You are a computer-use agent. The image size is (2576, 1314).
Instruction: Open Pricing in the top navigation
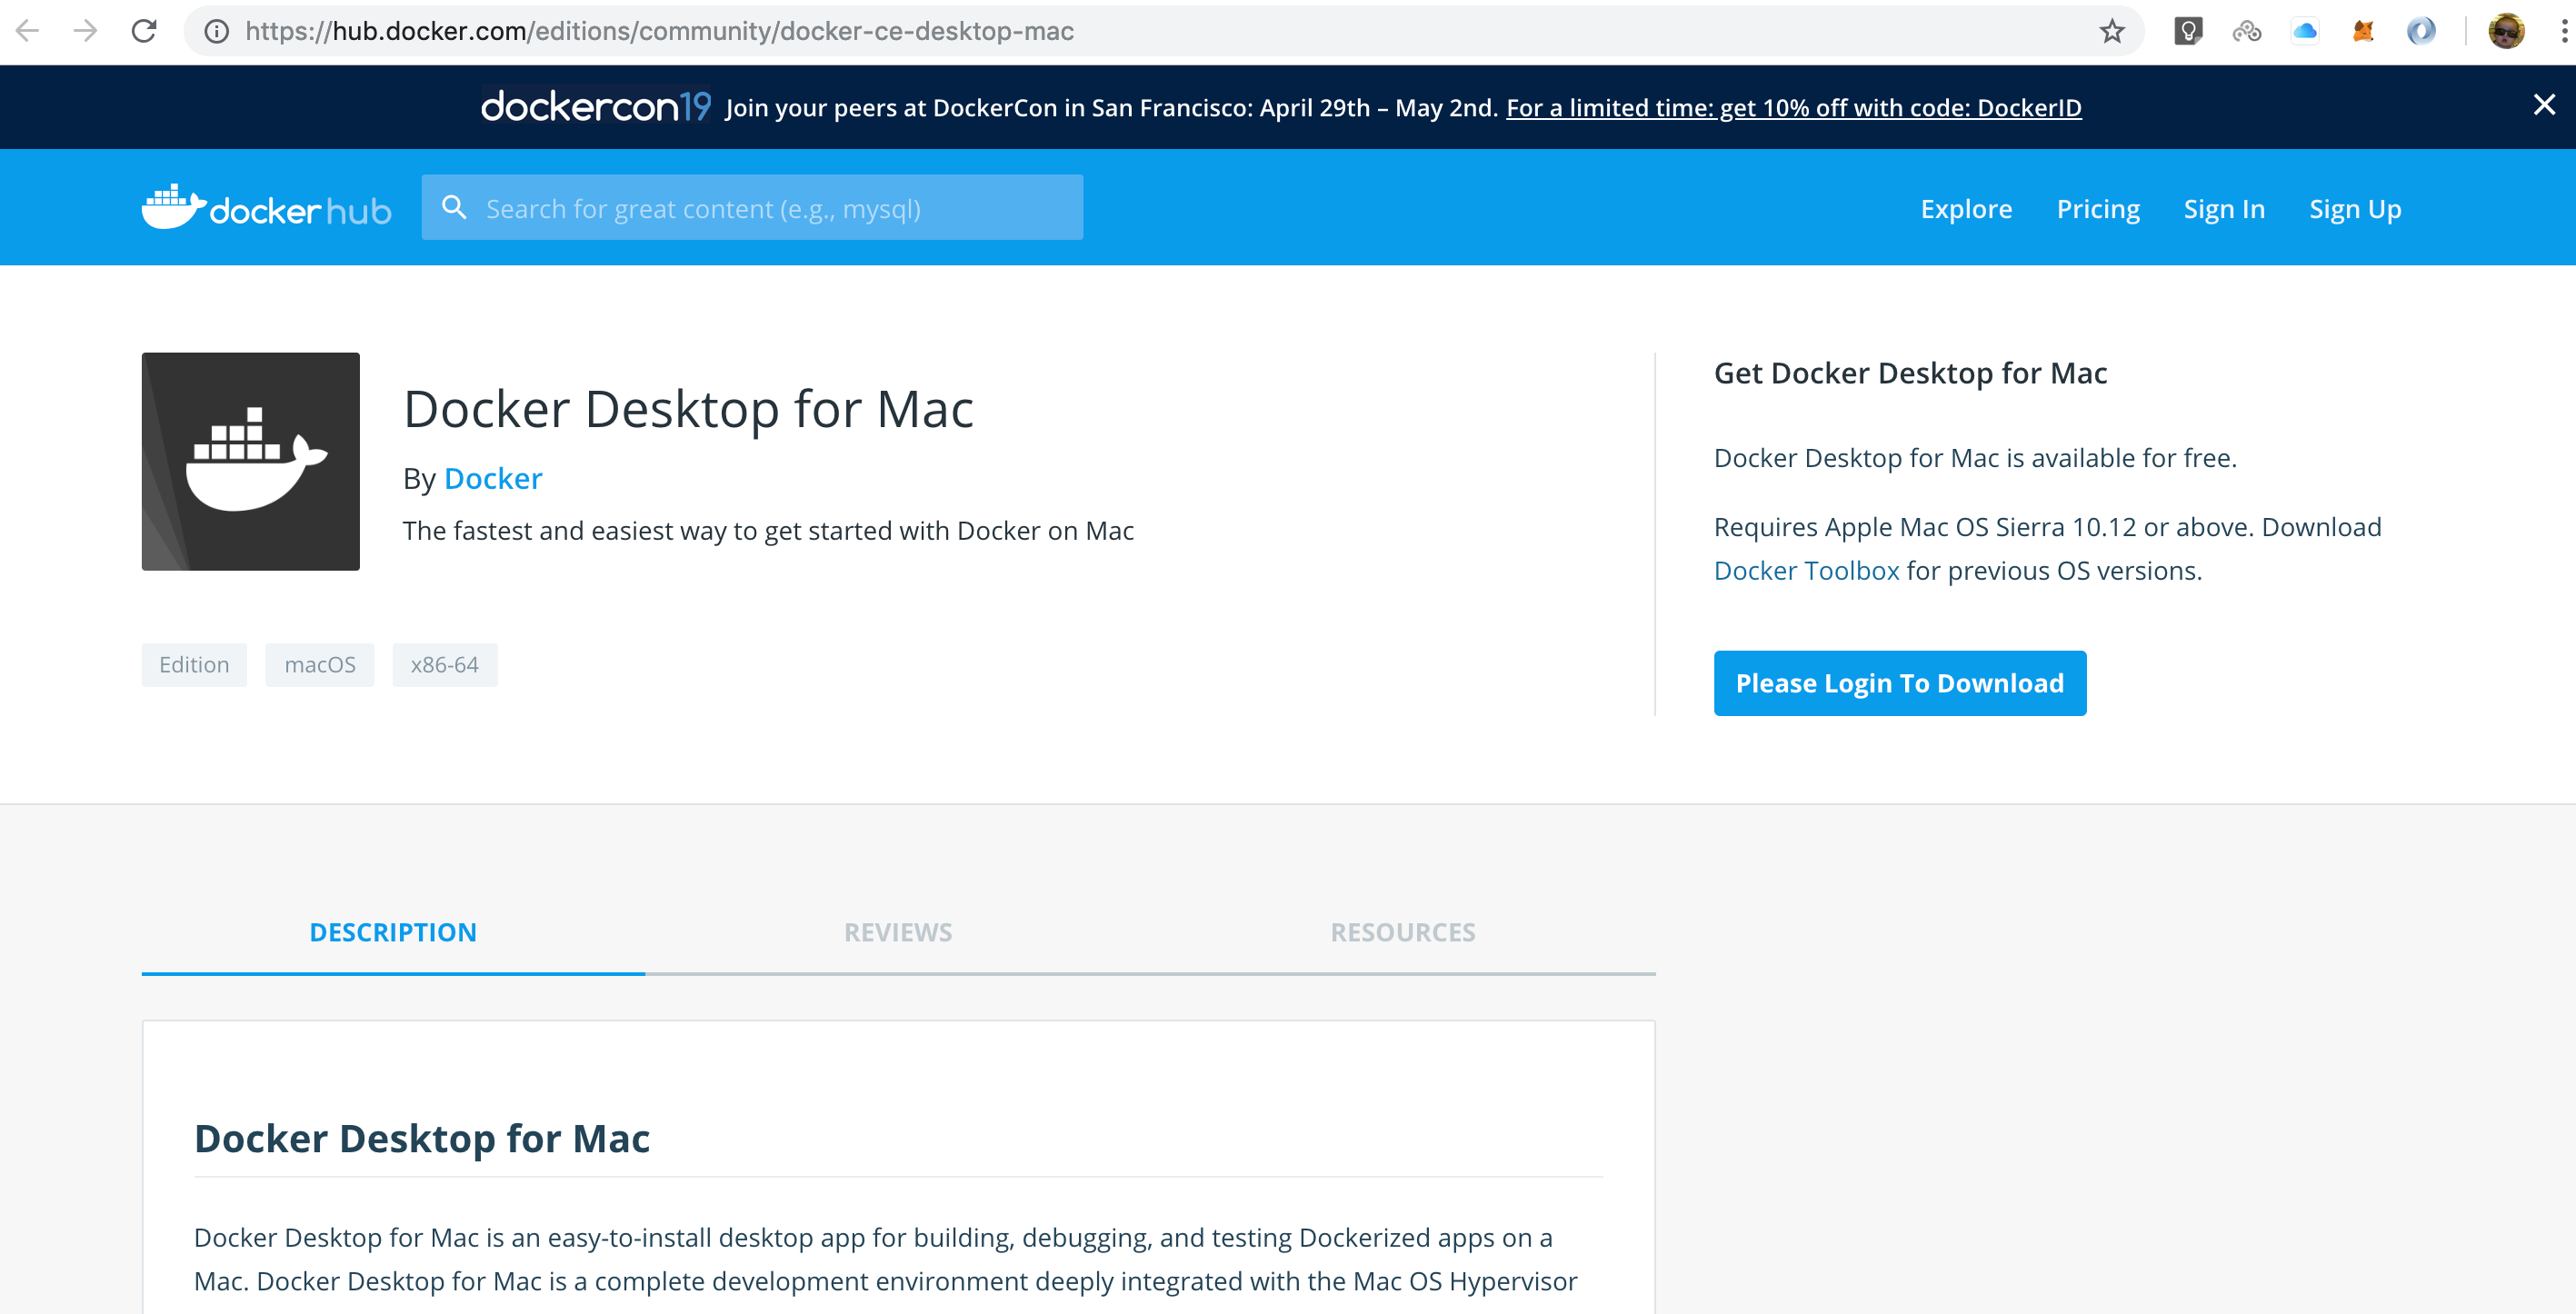(x=2098, y=208)
